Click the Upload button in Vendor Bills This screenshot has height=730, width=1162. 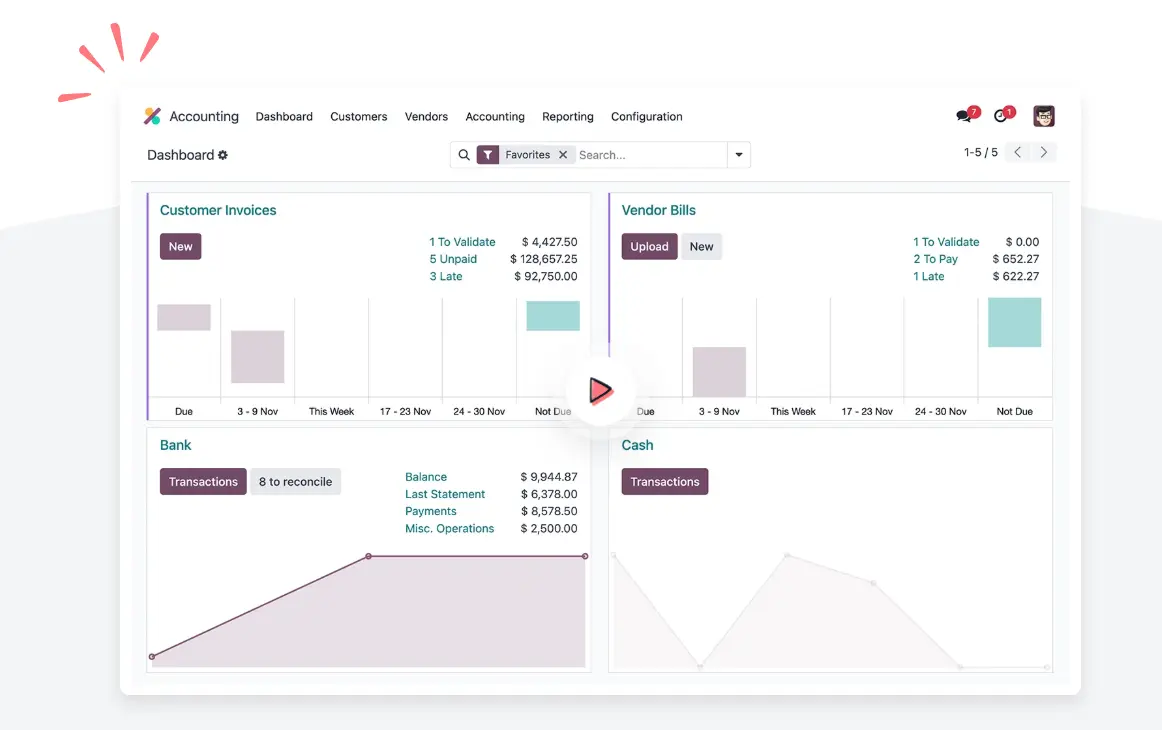[649, 247]
